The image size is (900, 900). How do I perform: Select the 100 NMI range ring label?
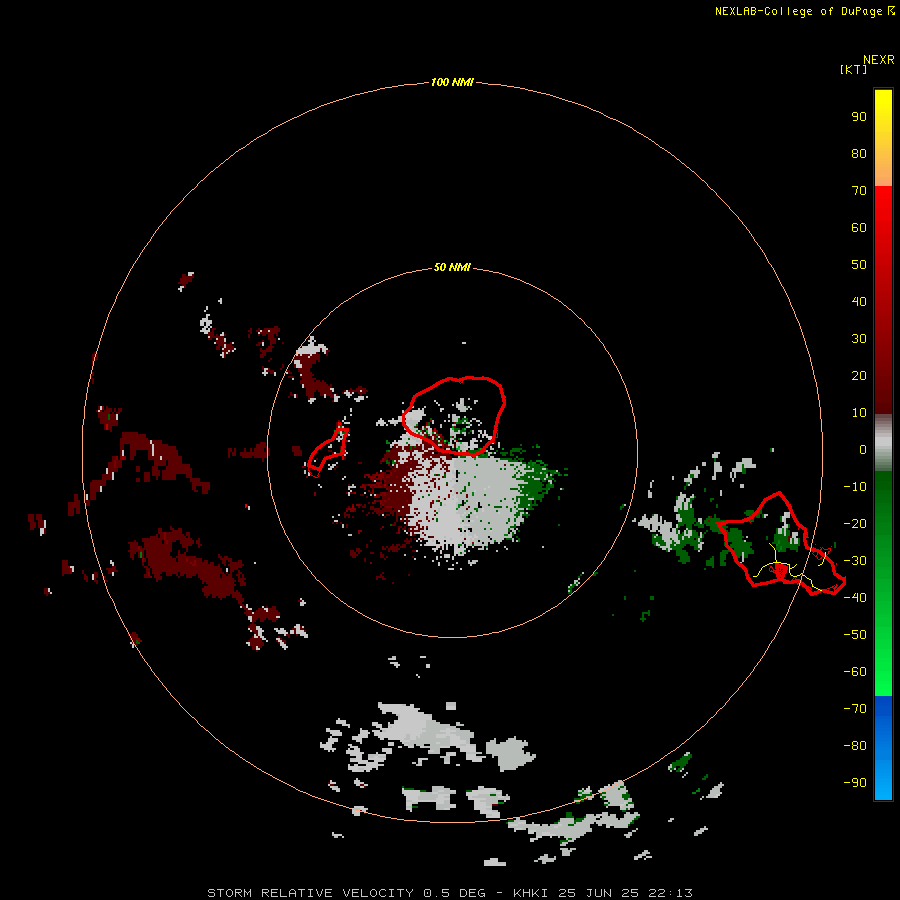[x=452, y=82]
